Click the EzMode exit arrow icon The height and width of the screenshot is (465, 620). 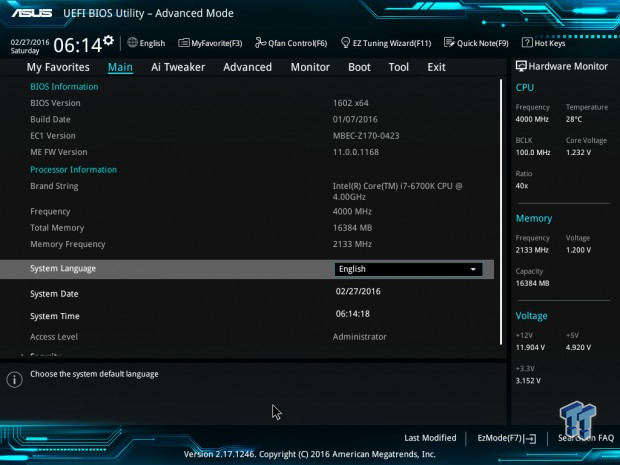click(x=530, y=439)
